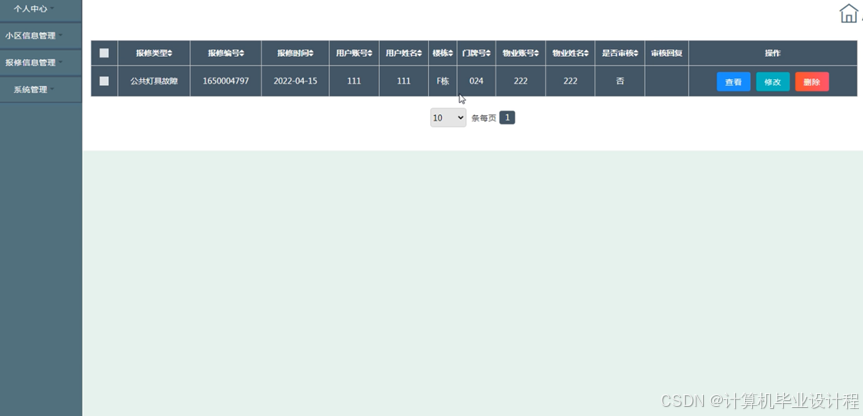Click the 查看 button
Viewport: 863px width, 416px height.
(733, 82)
